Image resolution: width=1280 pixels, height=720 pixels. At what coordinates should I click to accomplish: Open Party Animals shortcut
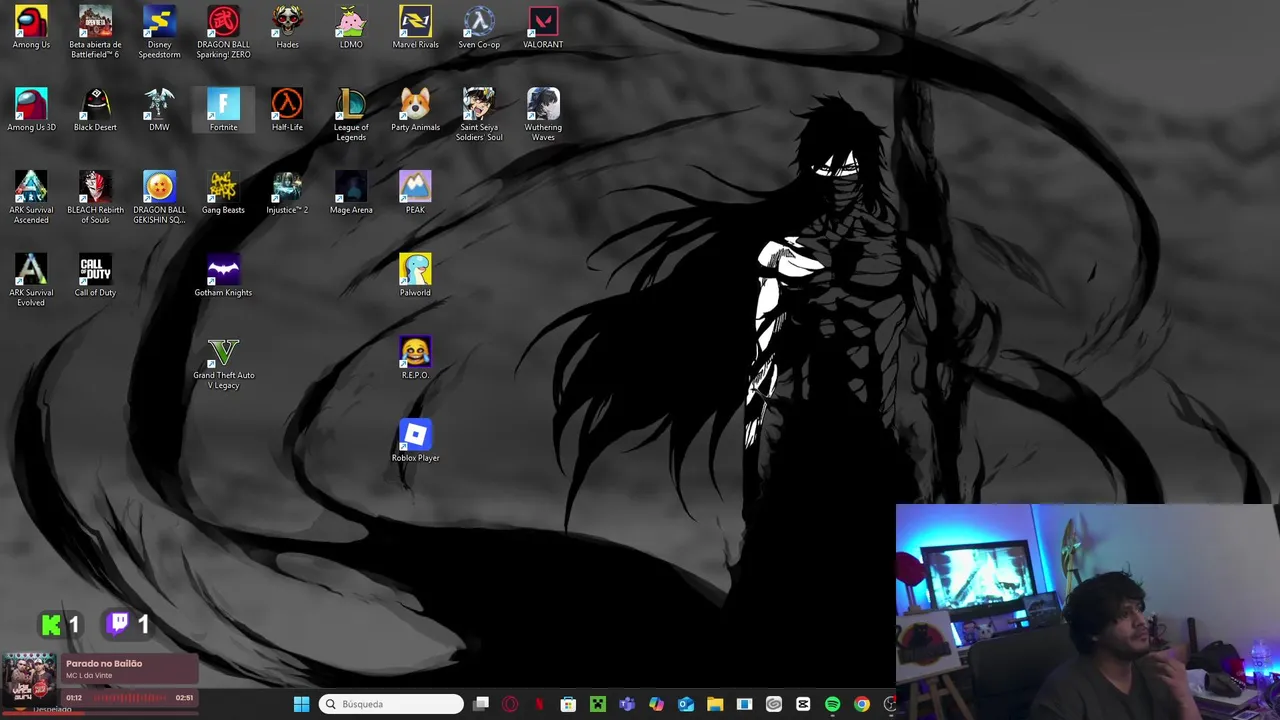pyautogui.click(x=415, y=110)
